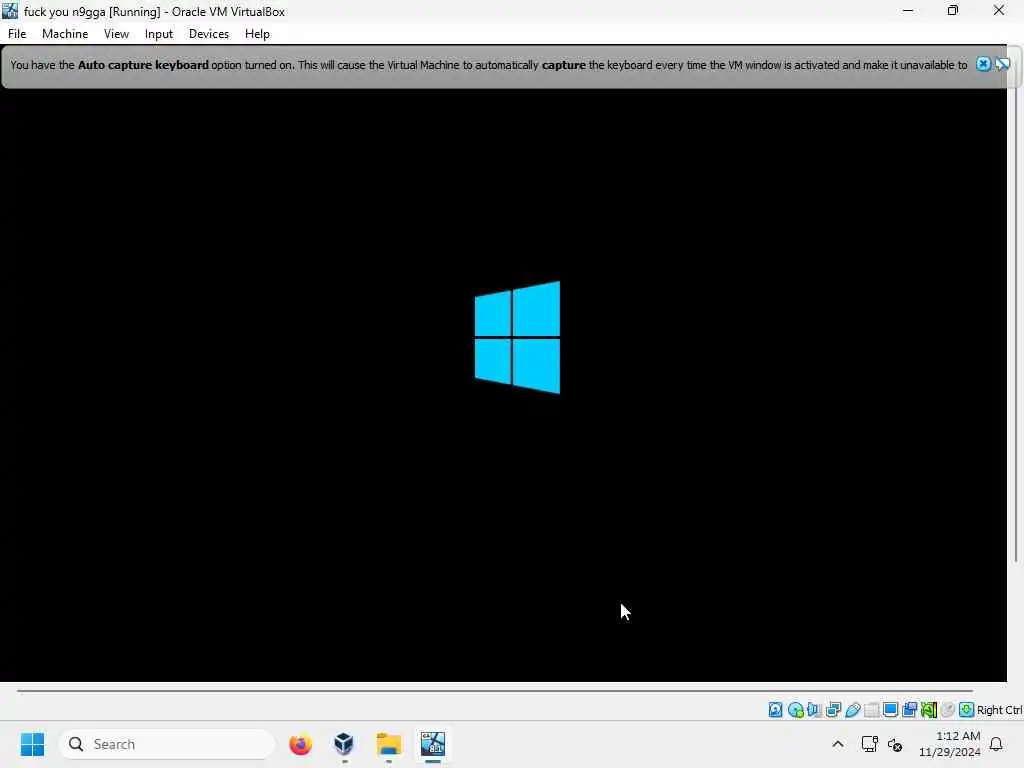The image size is (1024, 768).
Task: Open the File menu
Action: [x=17, y=34]
